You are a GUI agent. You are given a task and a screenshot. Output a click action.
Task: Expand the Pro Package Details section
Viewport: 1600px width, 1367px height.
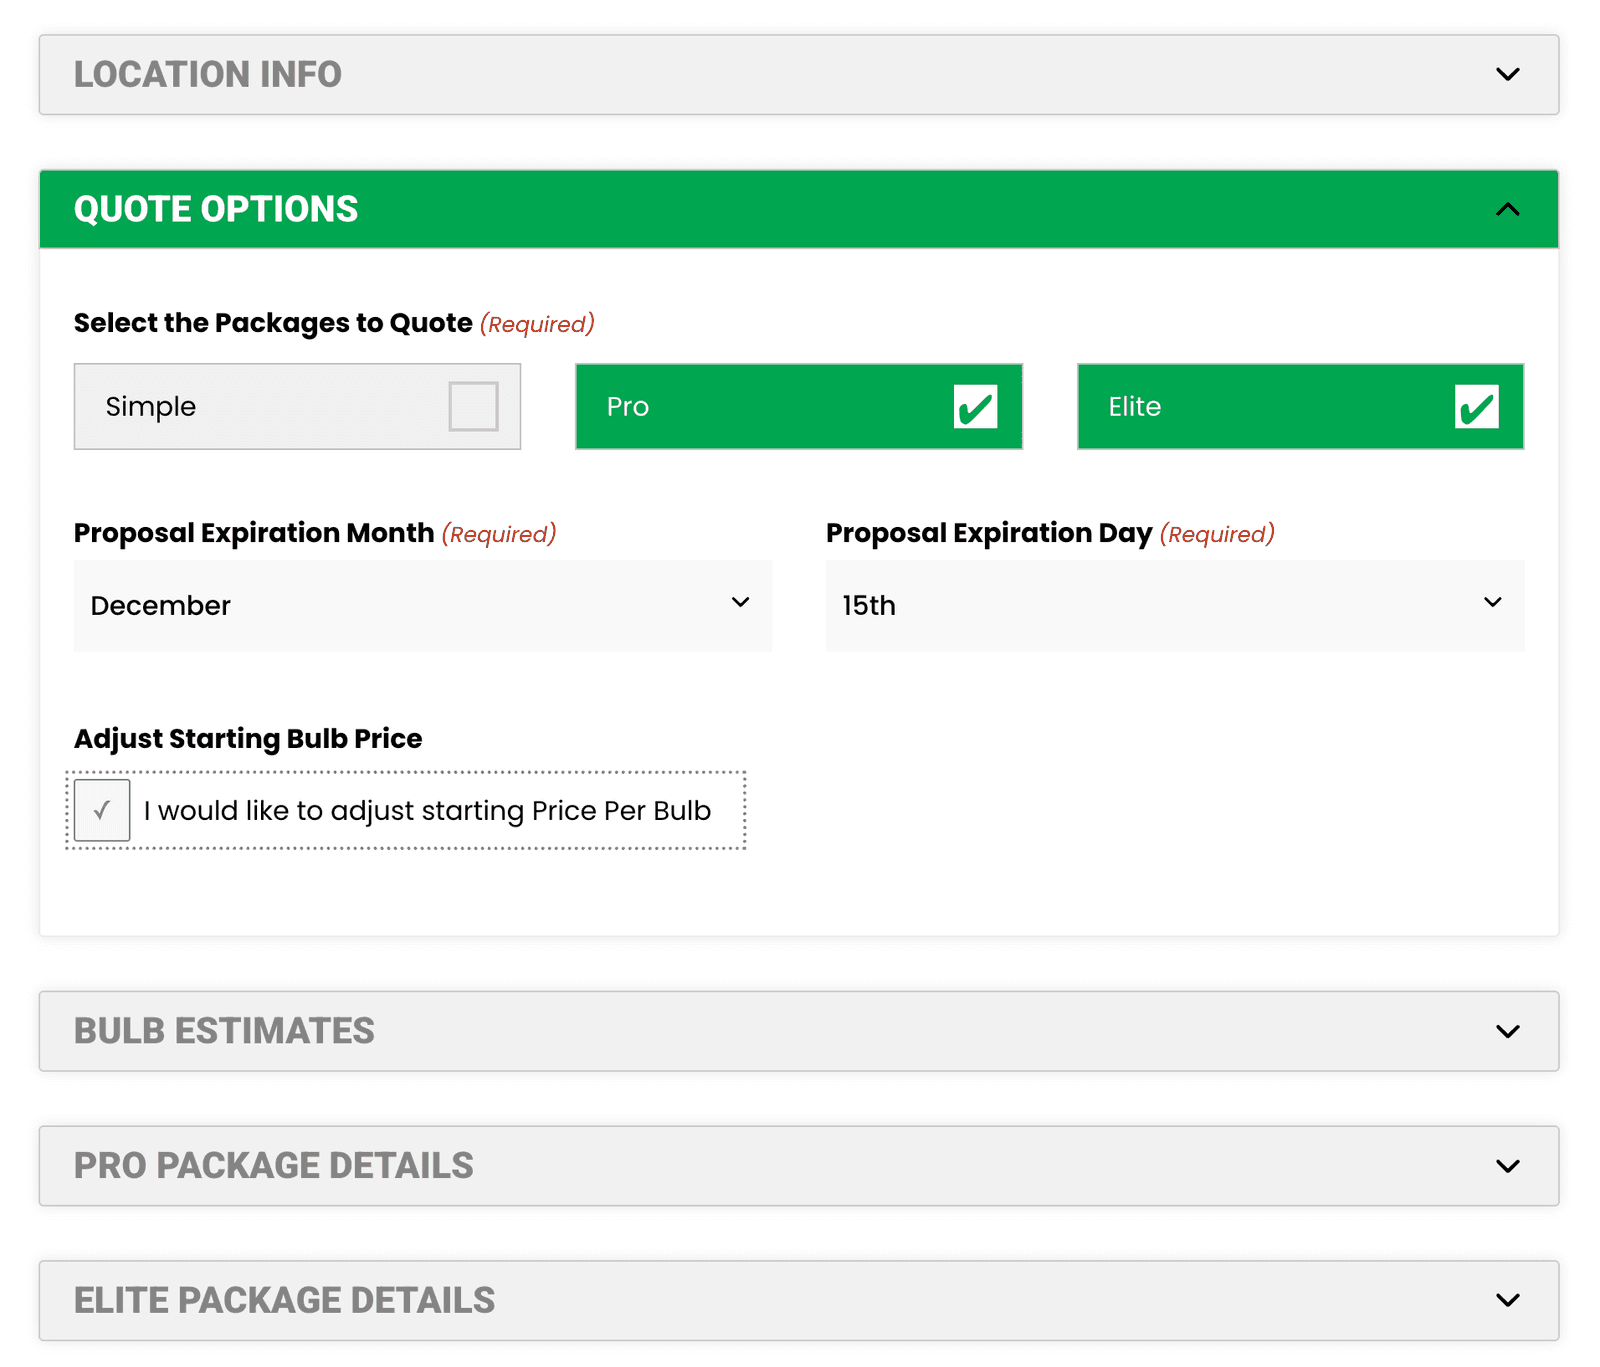[799, 1166]
